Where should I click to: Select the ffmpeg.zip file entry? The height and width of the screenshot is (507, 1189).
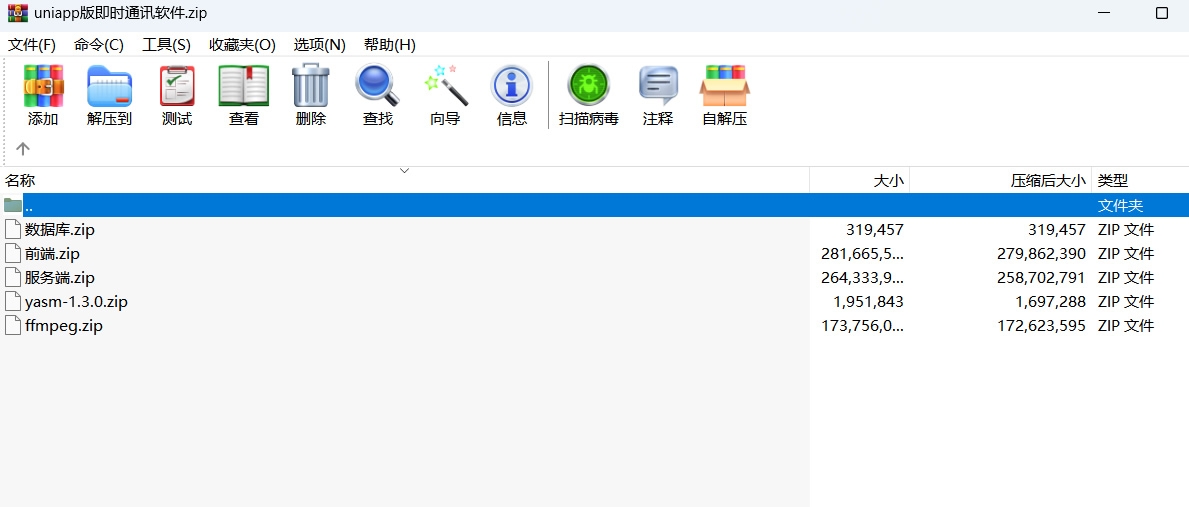pos(64,326)
